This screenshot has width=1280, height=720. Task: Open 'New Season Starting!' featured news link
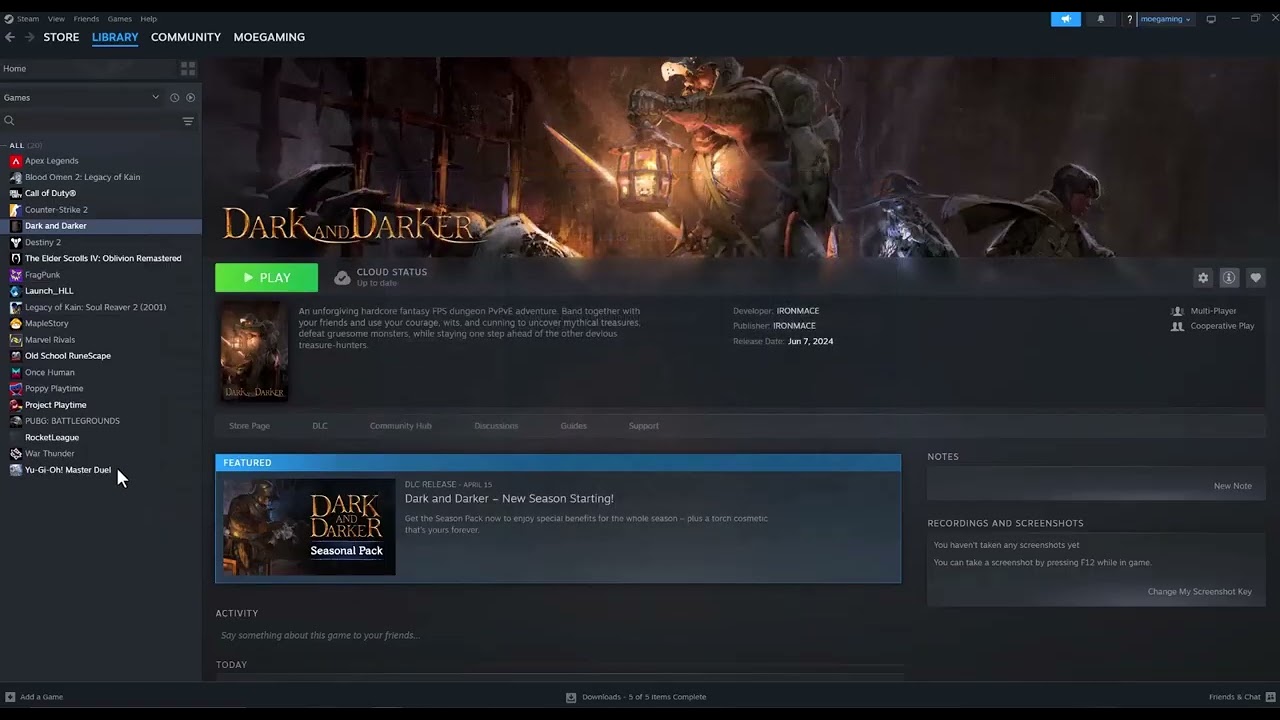click(x=509, y=498)
